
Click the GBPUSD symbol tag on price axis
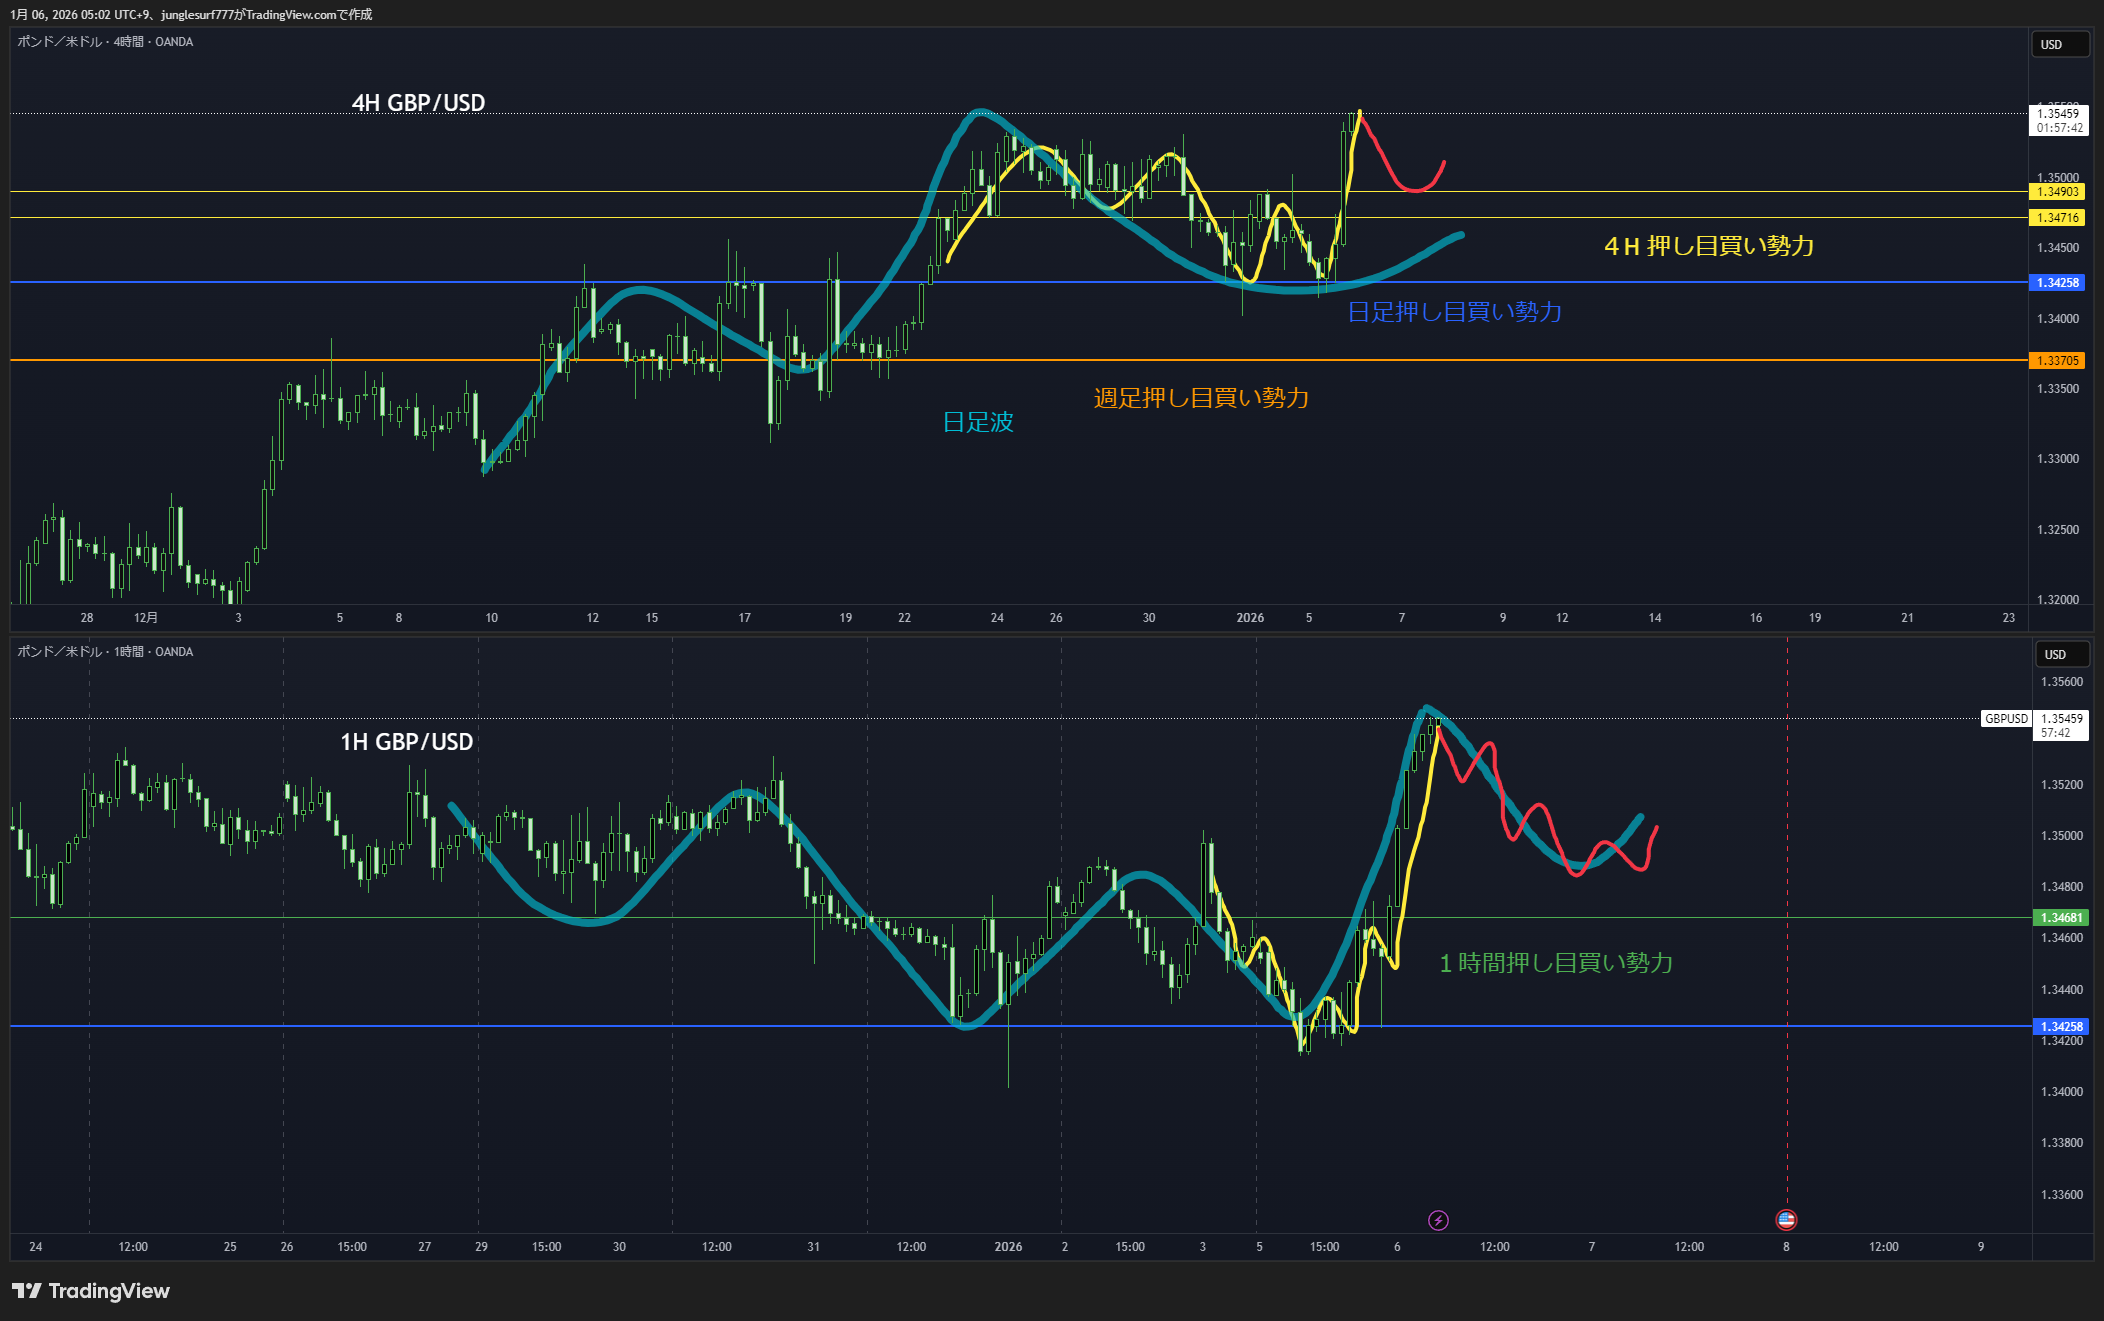[x=2005, y=719]
